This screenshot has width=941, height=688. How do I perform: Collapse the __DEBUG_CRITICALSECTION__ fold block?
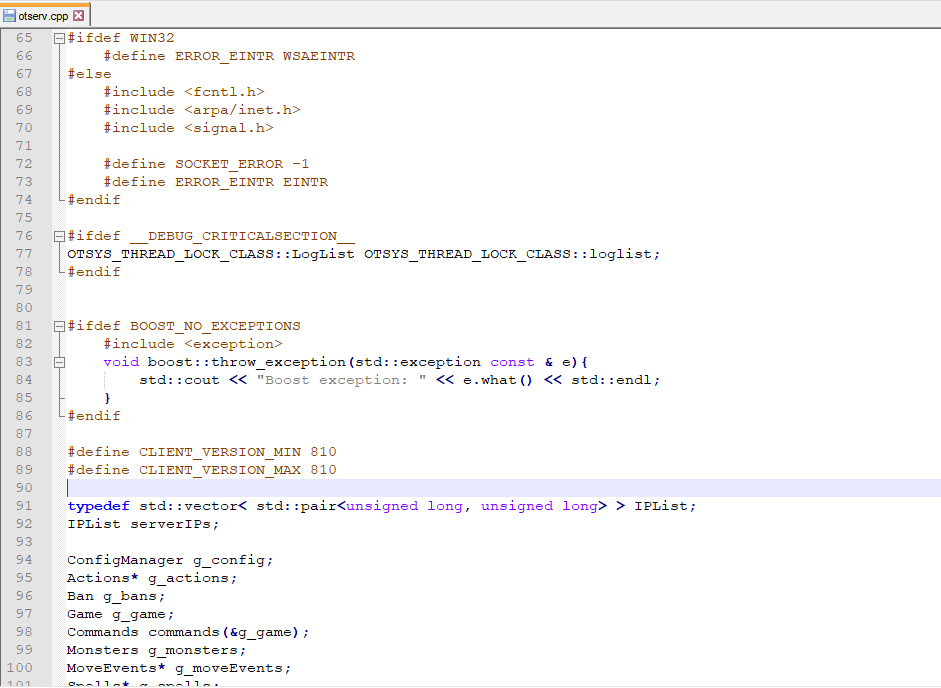[x=59, y=237]
